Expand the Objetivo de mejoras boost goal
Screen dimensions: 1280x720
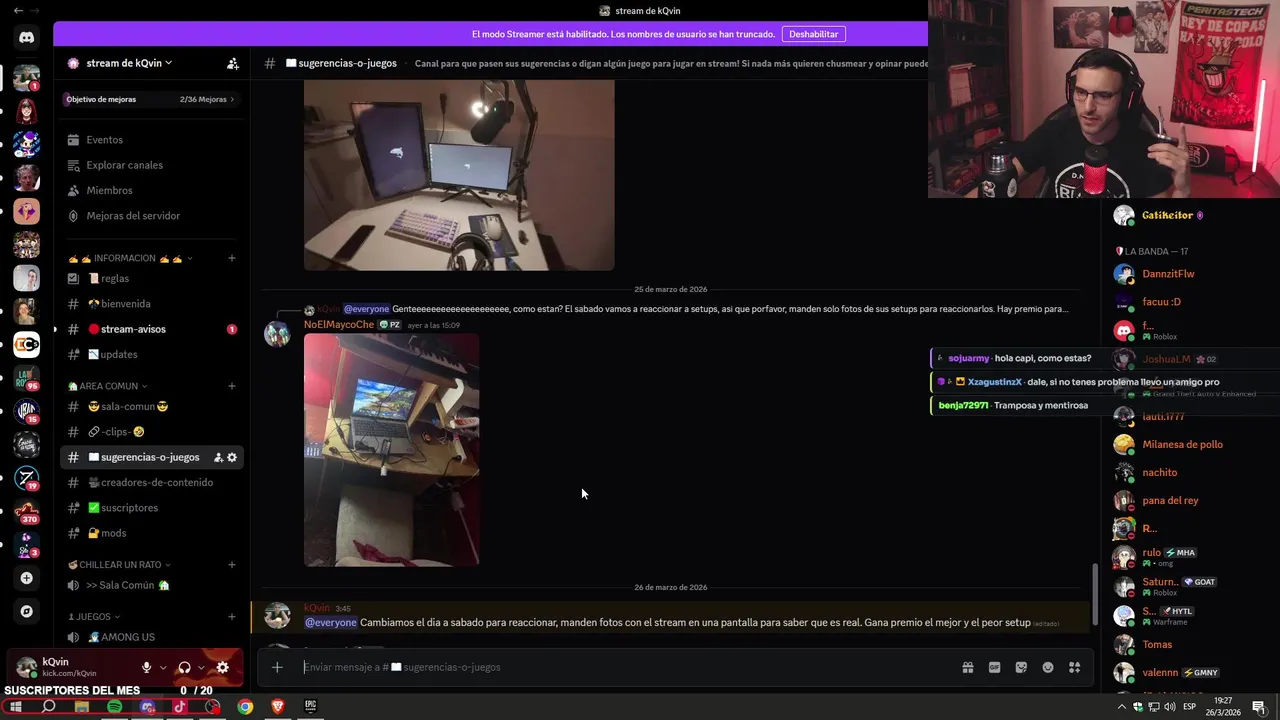click(x=150, y=99)
